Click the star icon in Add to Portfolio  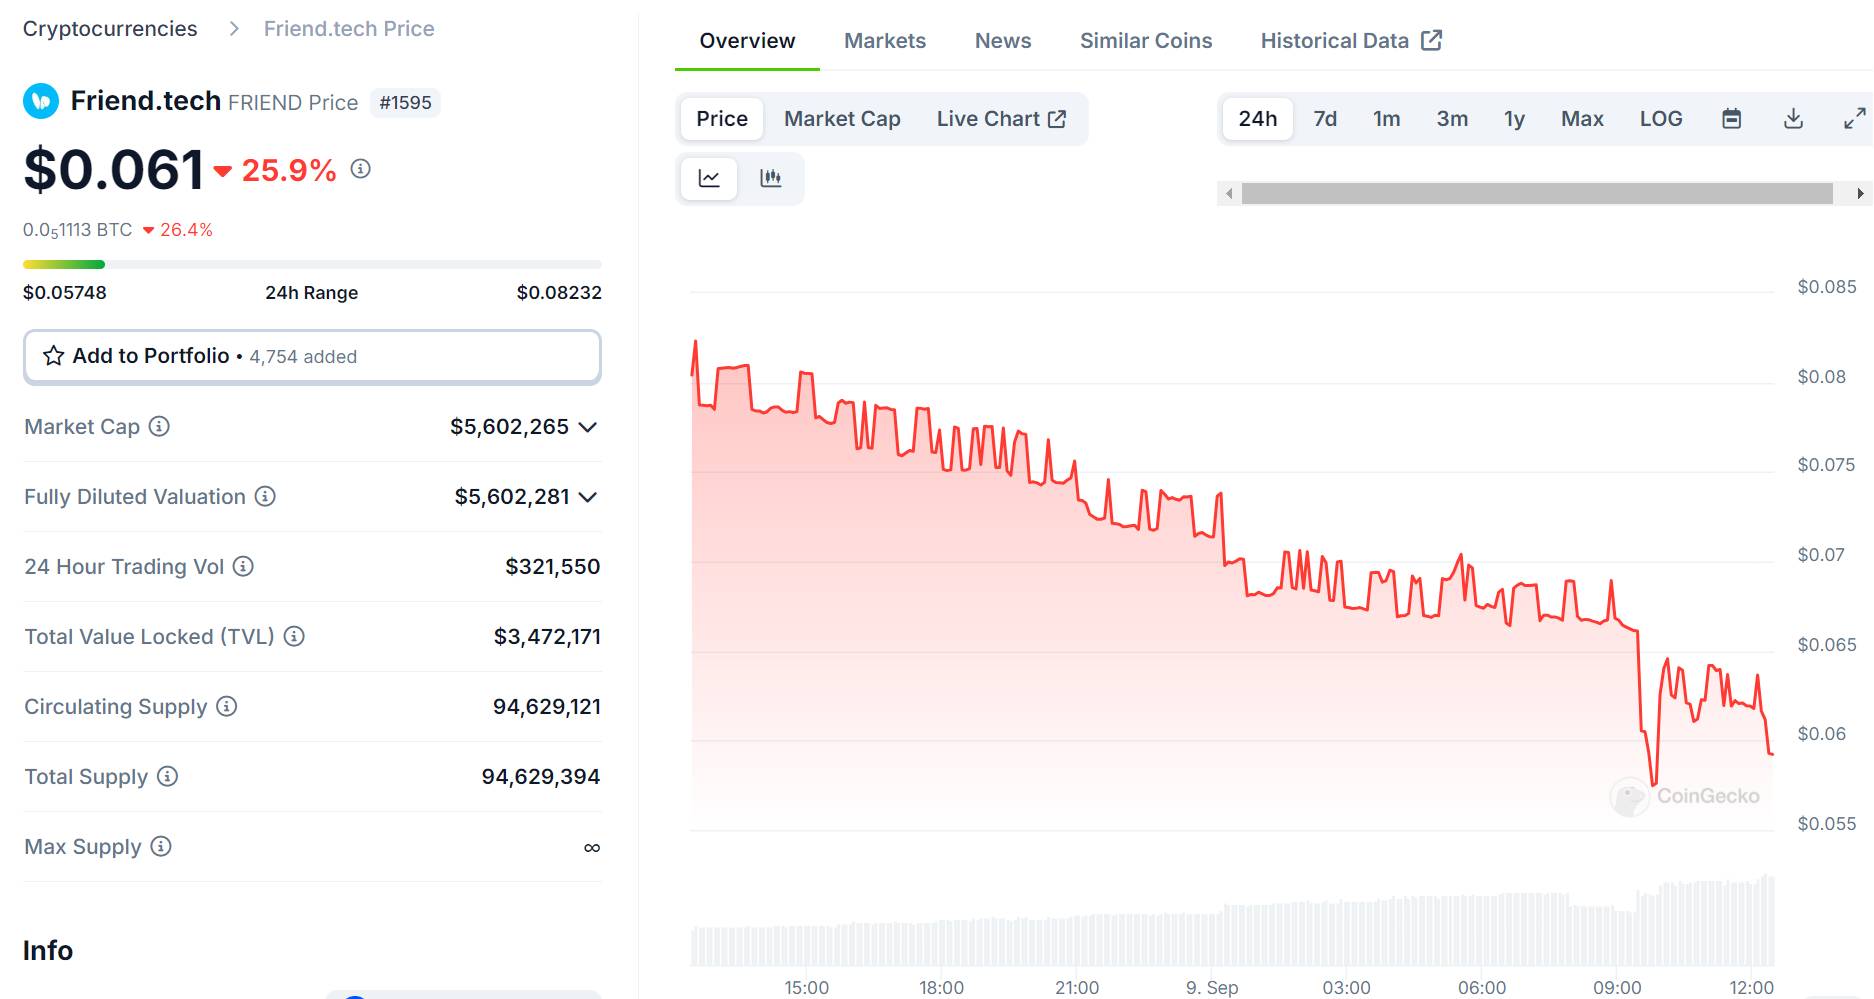coord(54,356)
